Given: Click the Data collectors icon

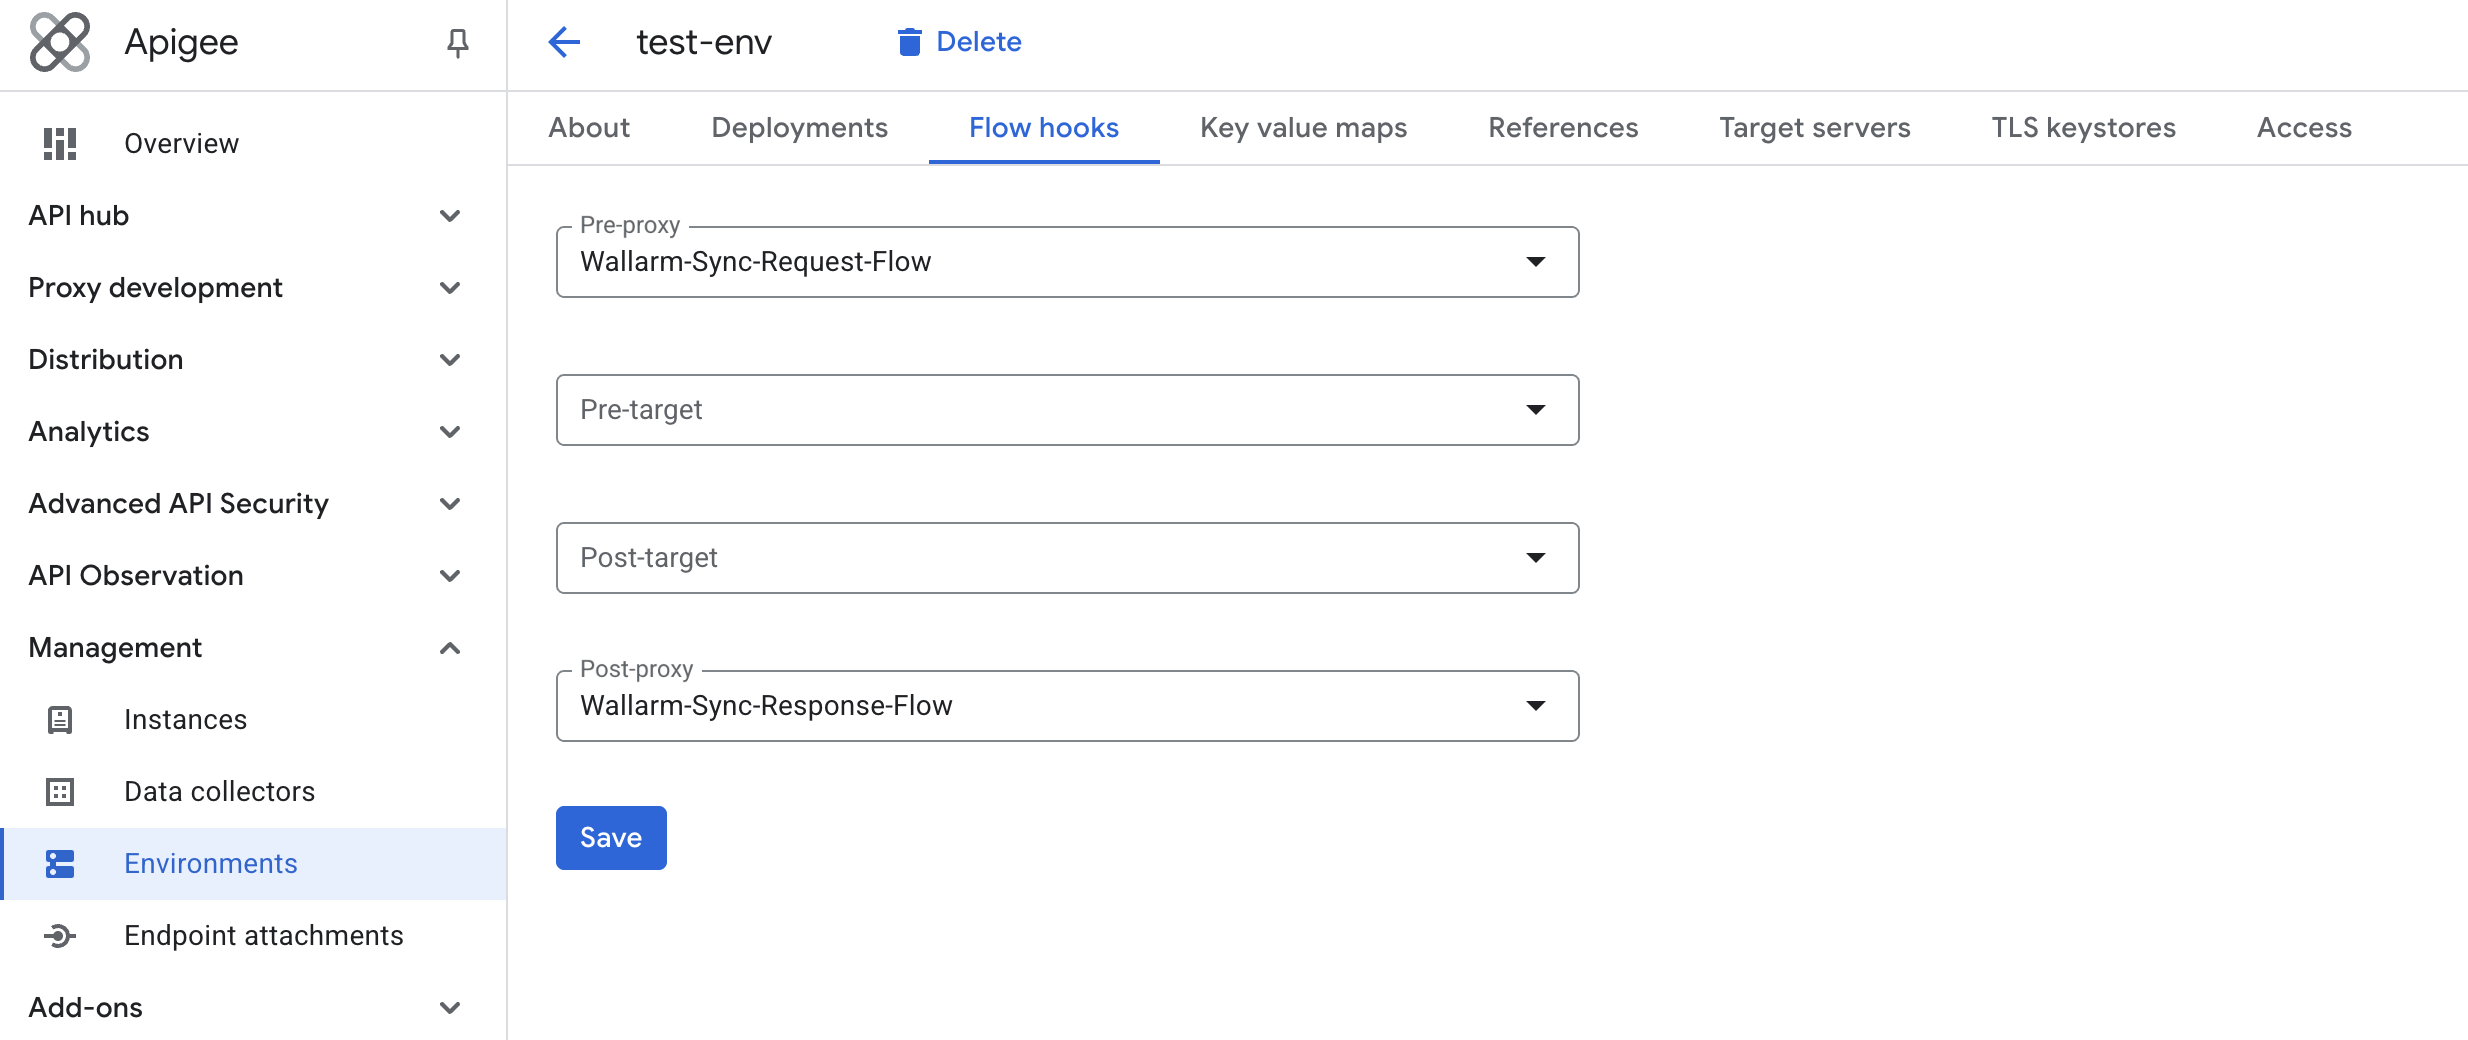Looking at the screenshot, I should [61, 790].
